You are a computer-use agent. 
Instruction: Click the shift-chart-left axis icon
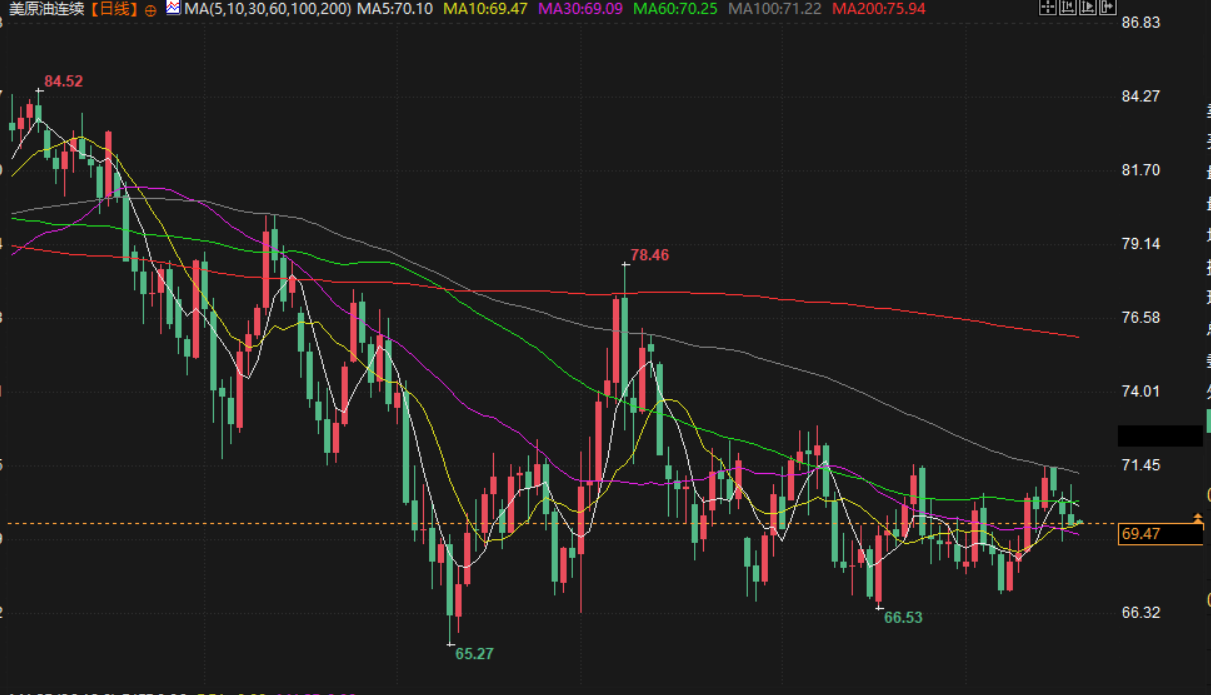pyautogui.click(x=1068, y=7)
